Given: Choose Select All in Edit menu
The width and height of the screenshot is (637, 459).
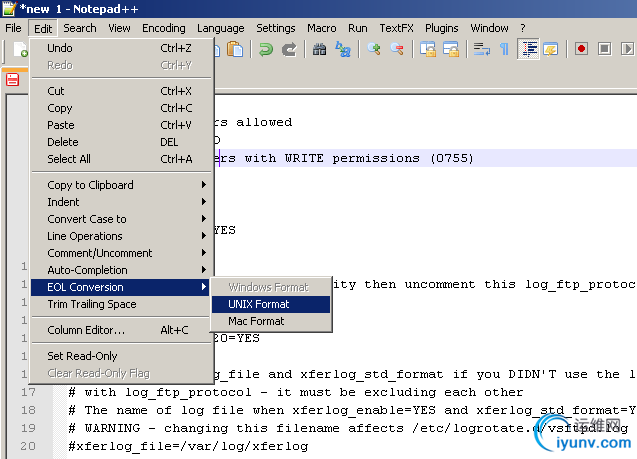Looking at the screenshot, I should point(121,159).
